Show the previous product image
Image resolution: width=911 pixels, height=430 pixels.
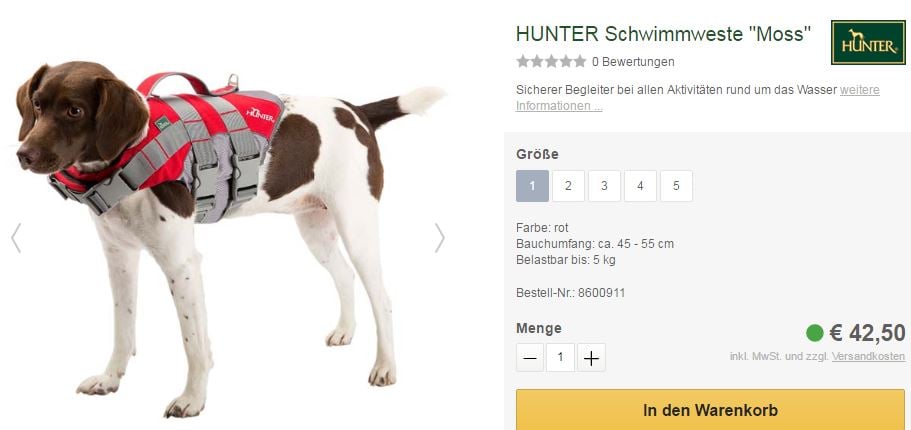pos(16,238)
